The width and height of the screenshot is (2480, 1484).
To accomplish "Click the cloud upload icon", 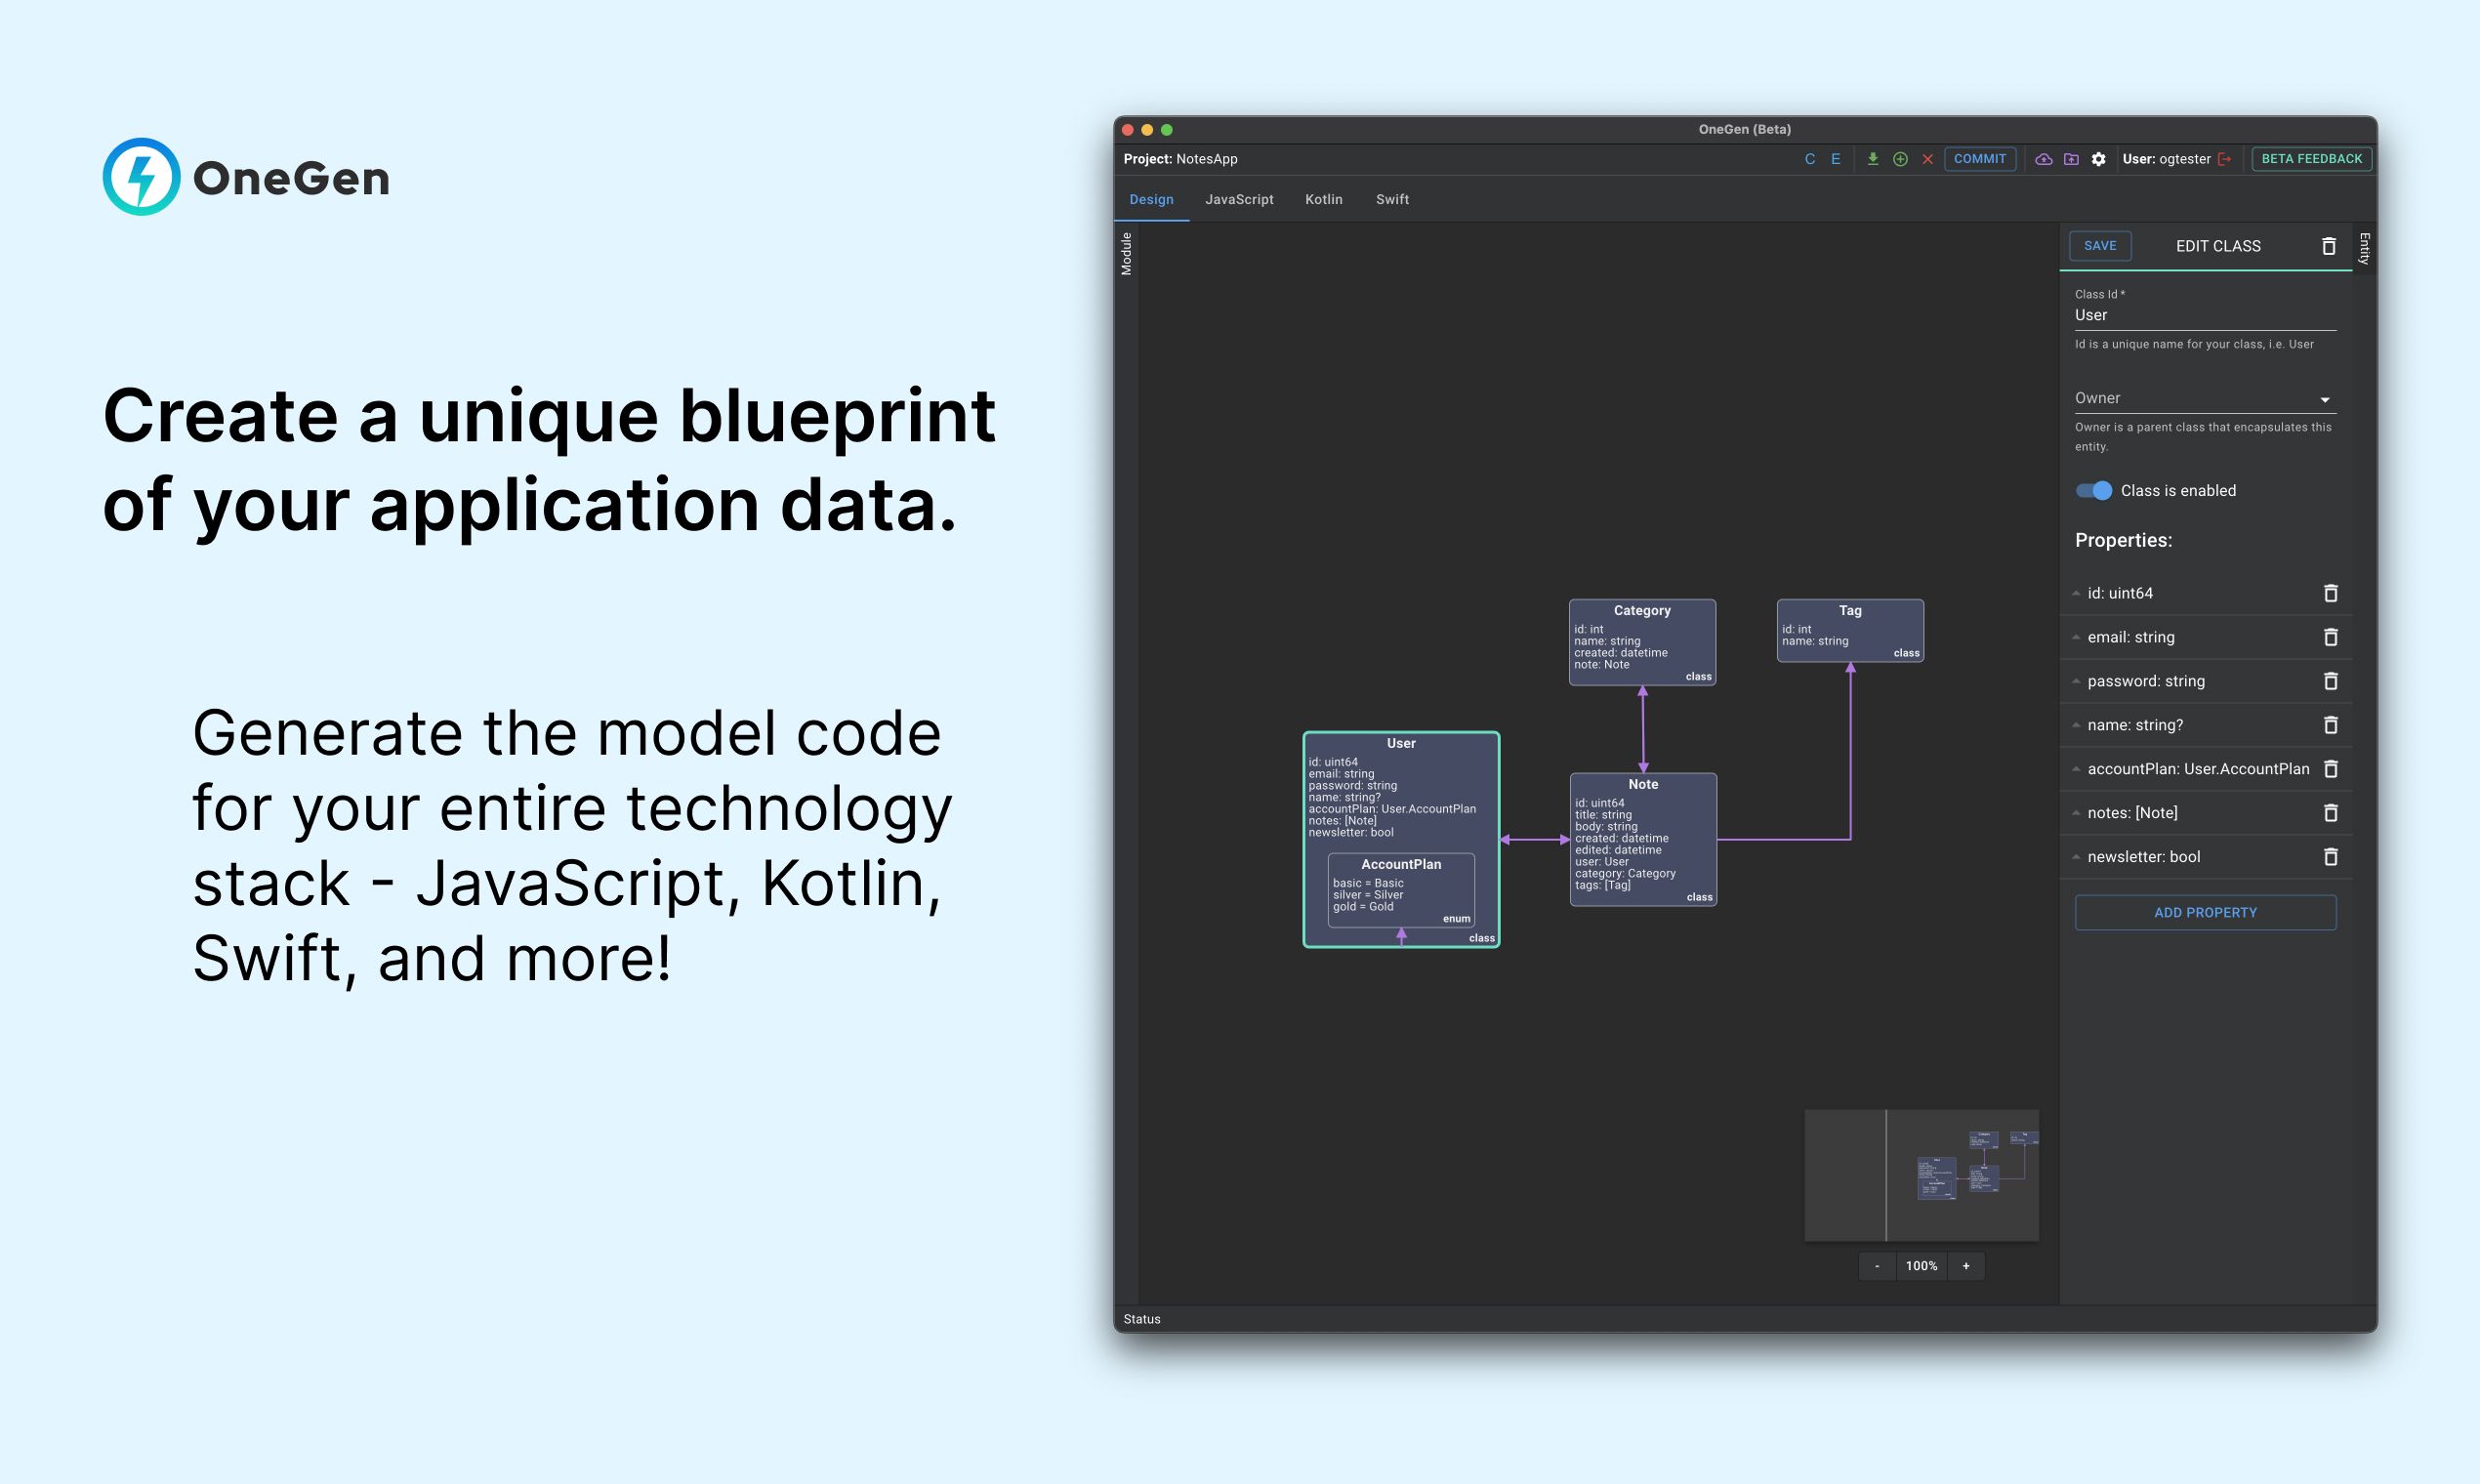I will click(x=2044, y=159).
